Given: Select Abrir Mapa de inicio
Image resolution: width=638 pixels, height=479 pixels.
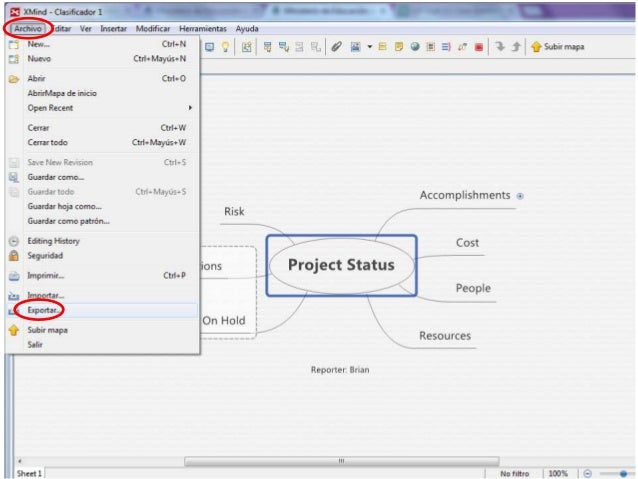Looking at the screenshot, I should (x=102, y=93).
